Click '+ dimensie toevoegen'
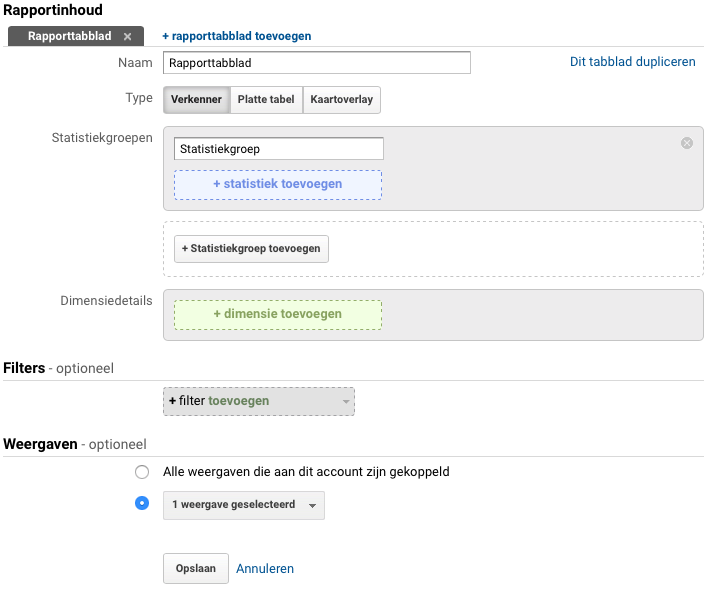 pos(277,314)
